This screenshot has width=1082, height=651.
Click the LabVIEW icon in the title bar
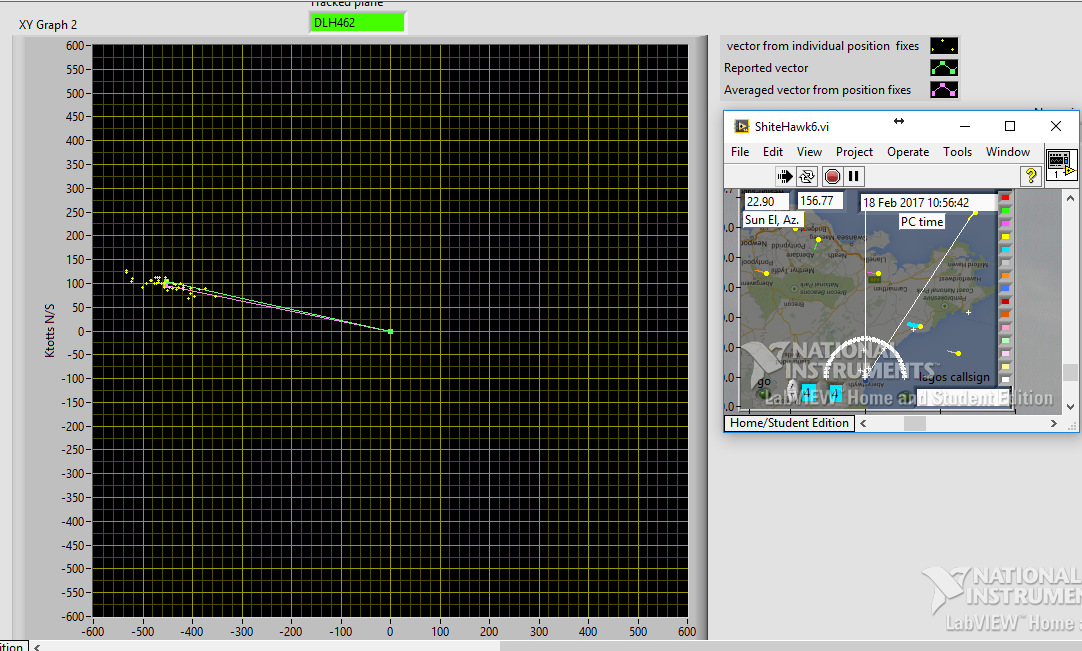coord(741,126)
